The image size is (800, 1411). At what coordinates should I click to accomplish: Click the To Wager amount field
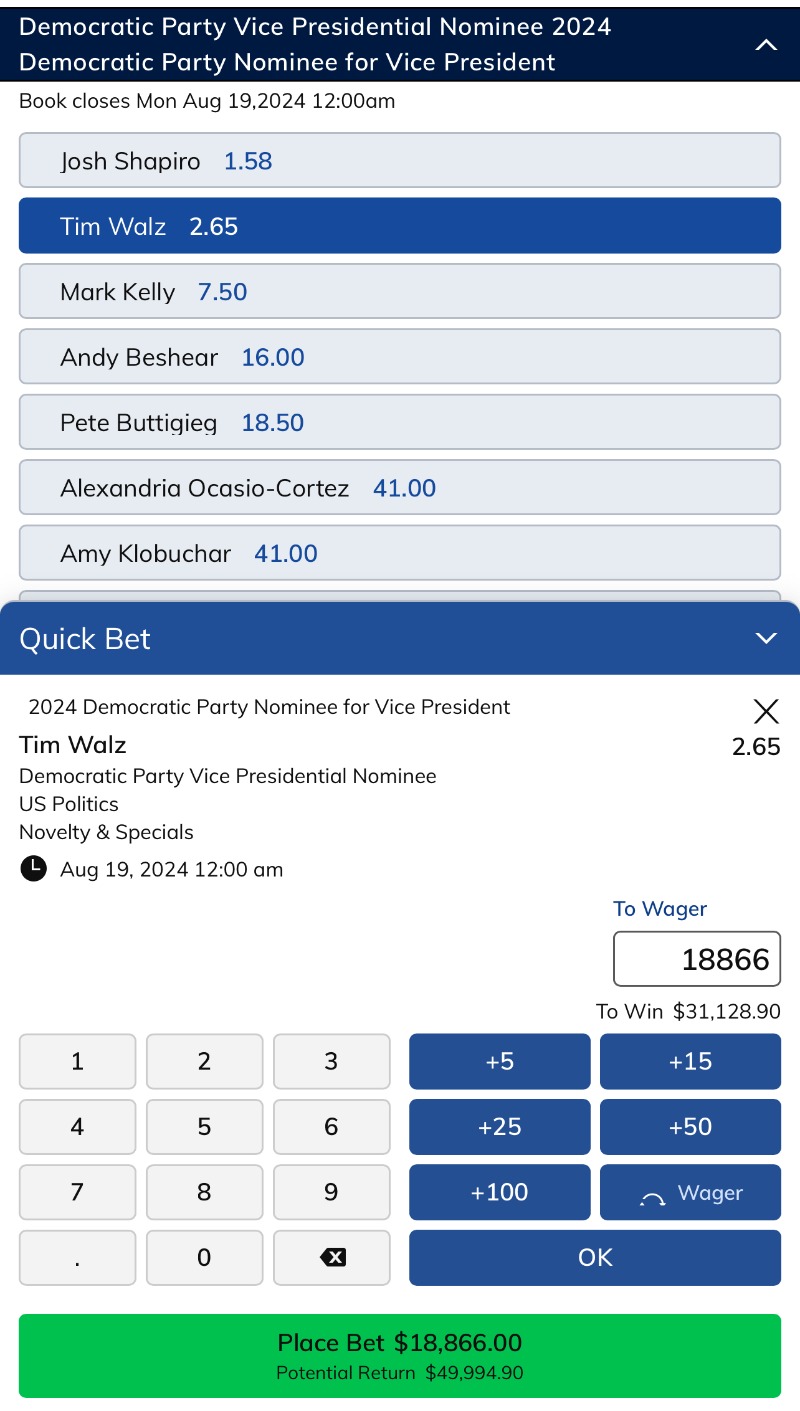click(696, 959)
